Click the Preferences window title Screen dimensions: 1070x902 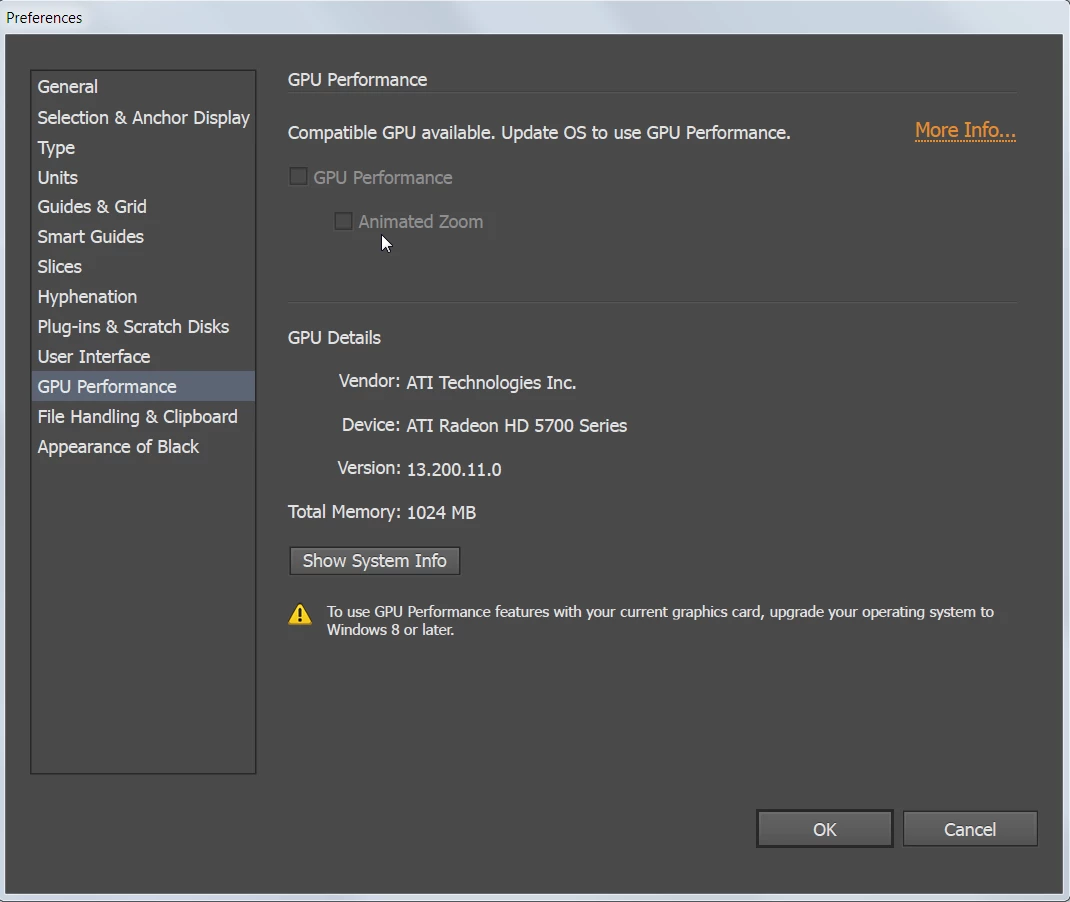44,18
